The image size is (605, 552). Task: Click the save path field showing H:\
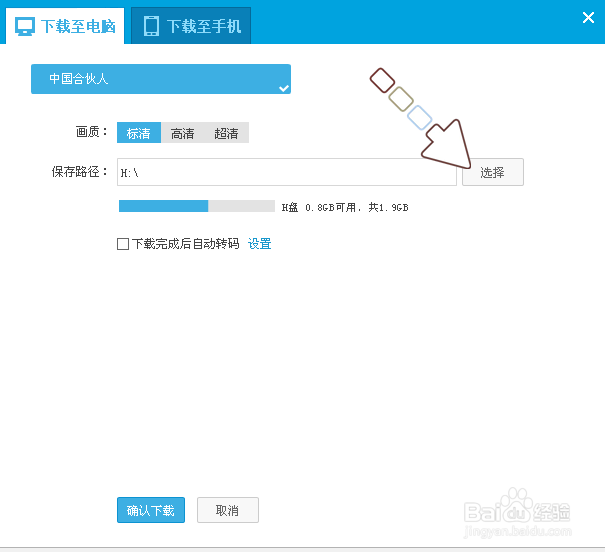287,172
